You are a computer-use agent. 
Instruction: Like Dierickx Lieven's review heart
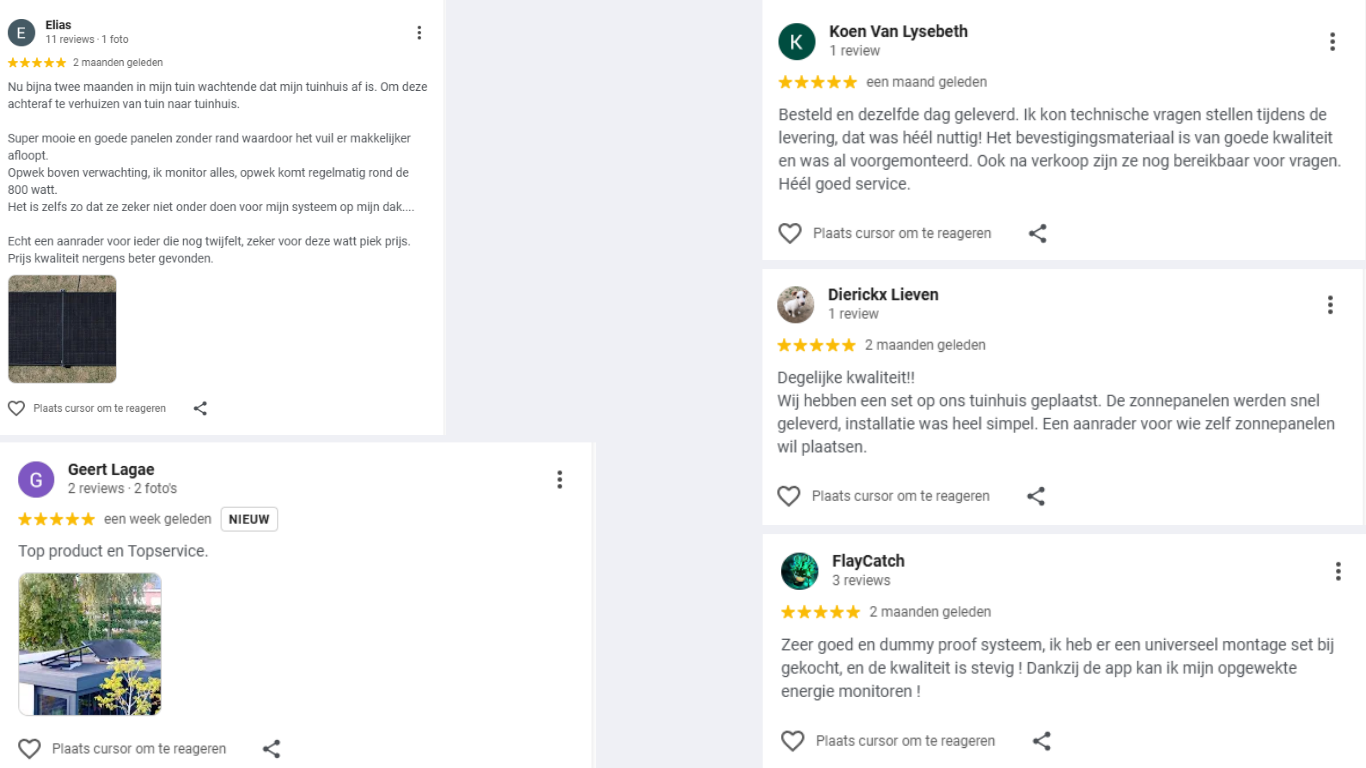(x=789, y=496)
